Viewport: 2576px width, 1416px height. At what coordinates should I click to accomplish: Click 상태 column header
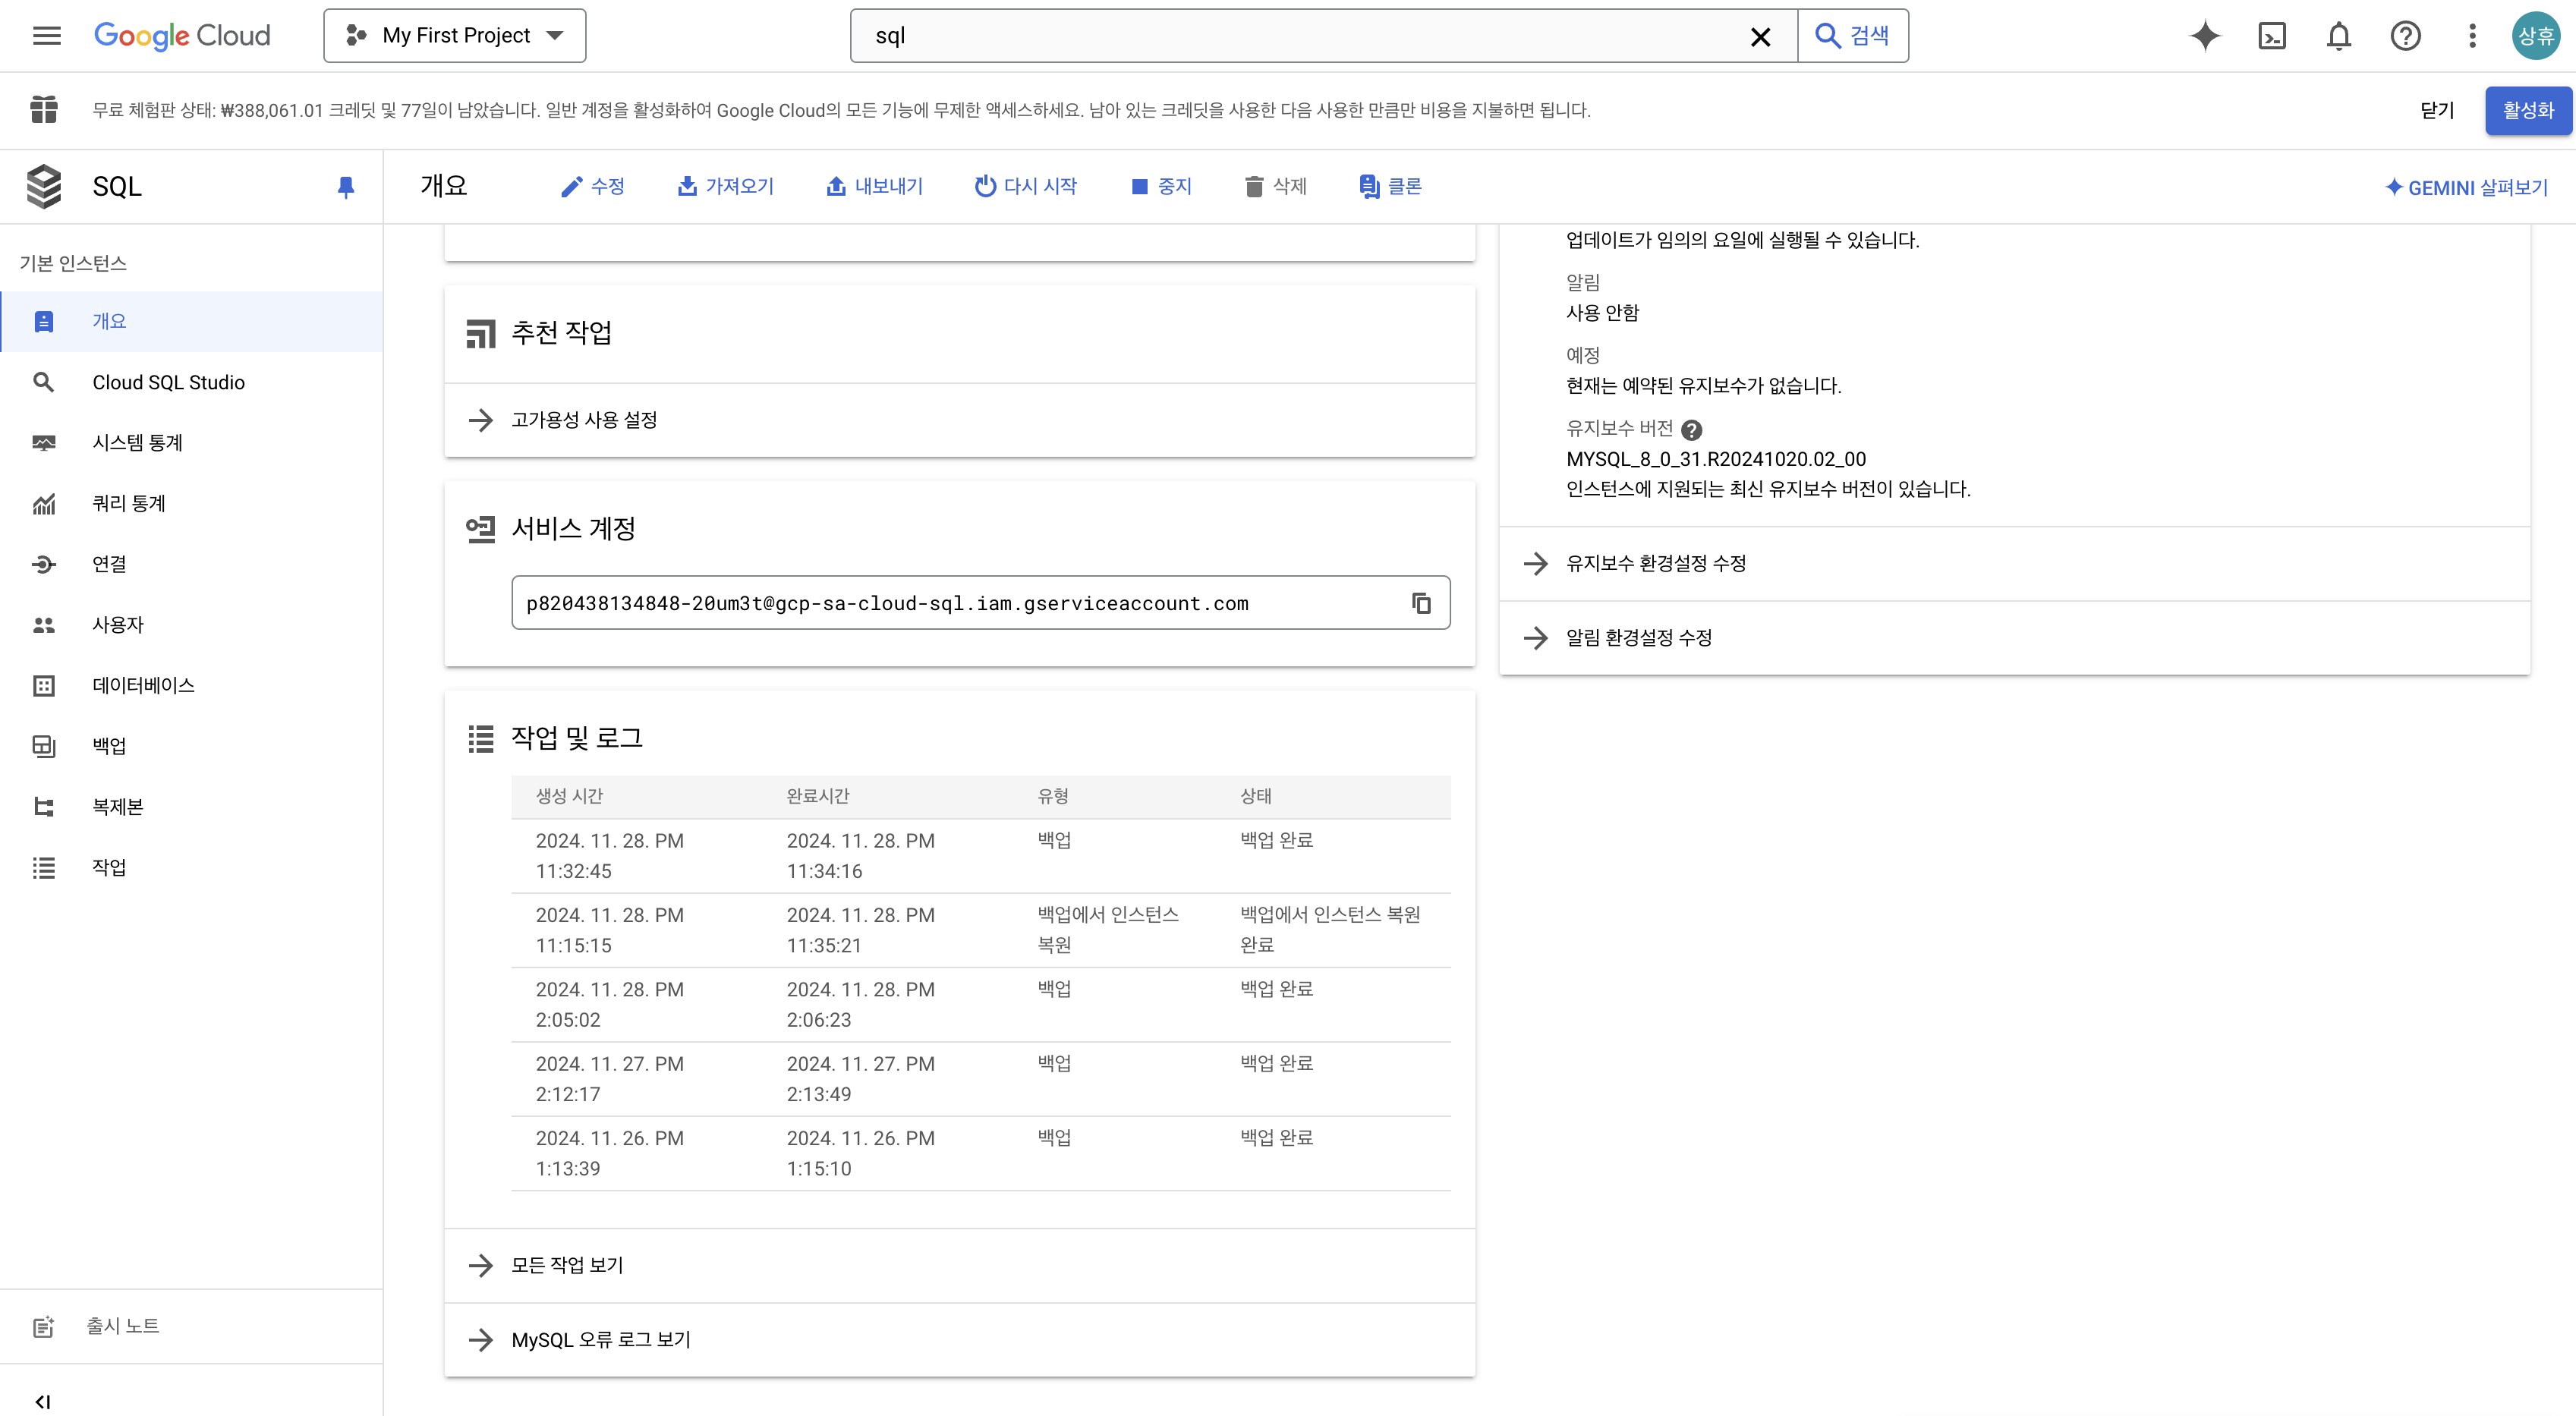click(1256, 796)
